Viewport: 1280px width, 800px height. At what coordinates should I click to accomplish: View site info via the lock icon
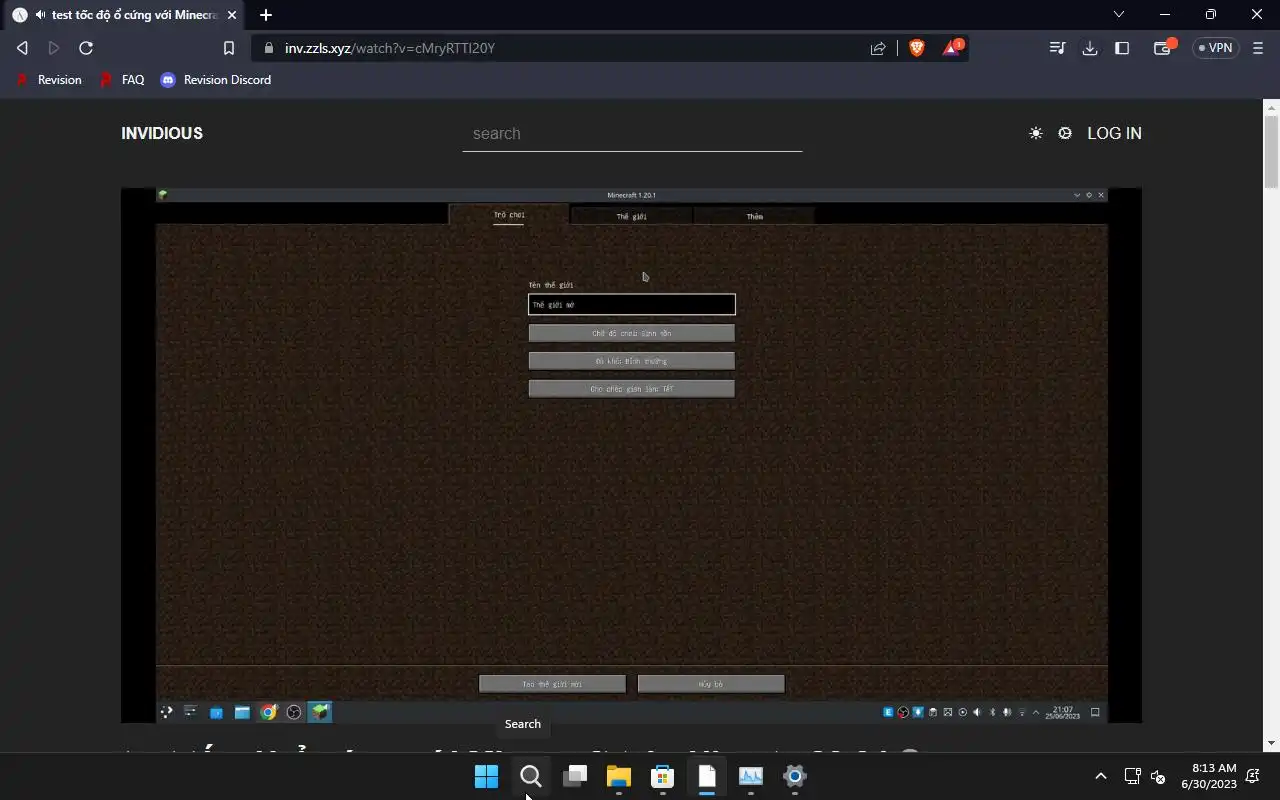click(x=268, y=48)
